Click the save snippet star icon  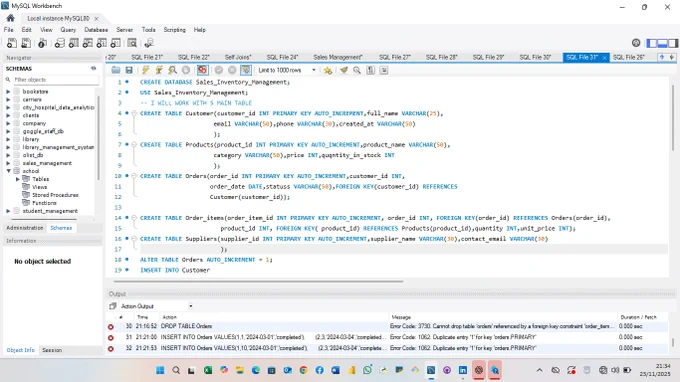[x=328, y=70]
